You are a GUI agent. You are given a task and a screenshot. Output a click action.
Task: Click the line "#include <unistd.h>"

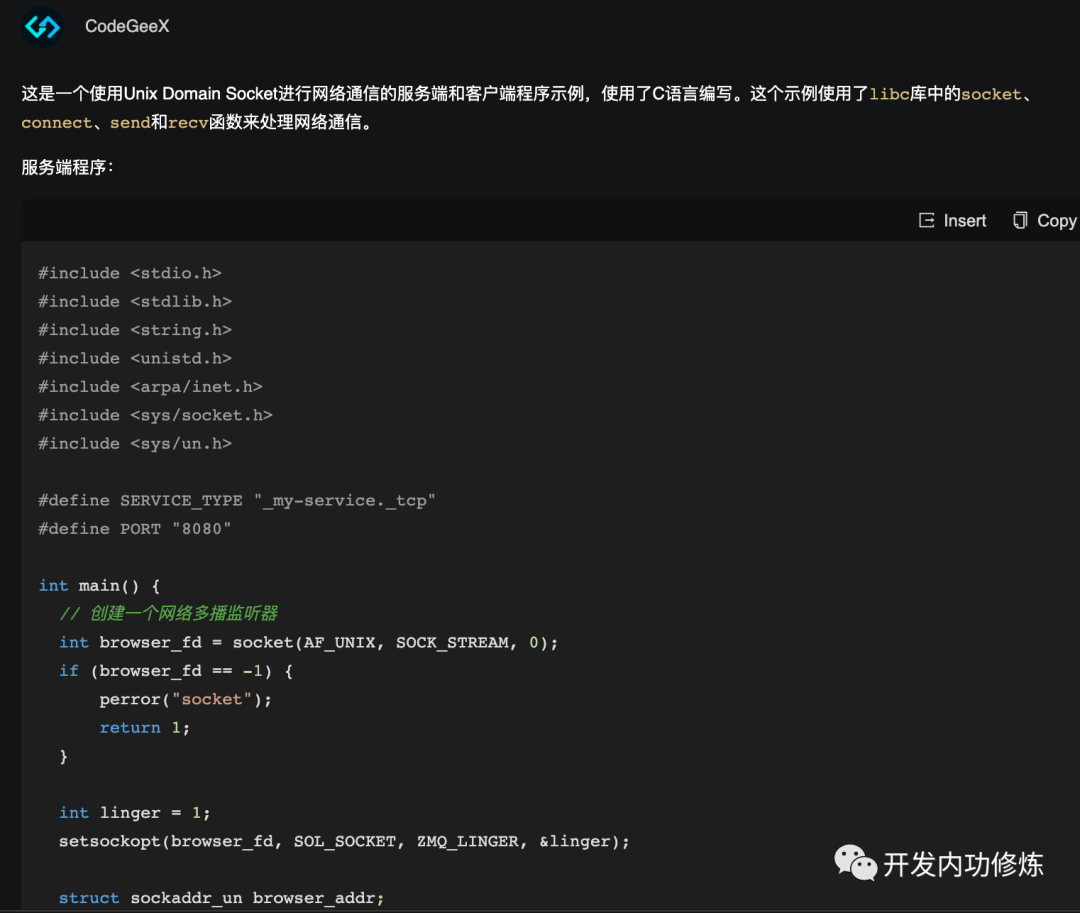click(135, 358)
